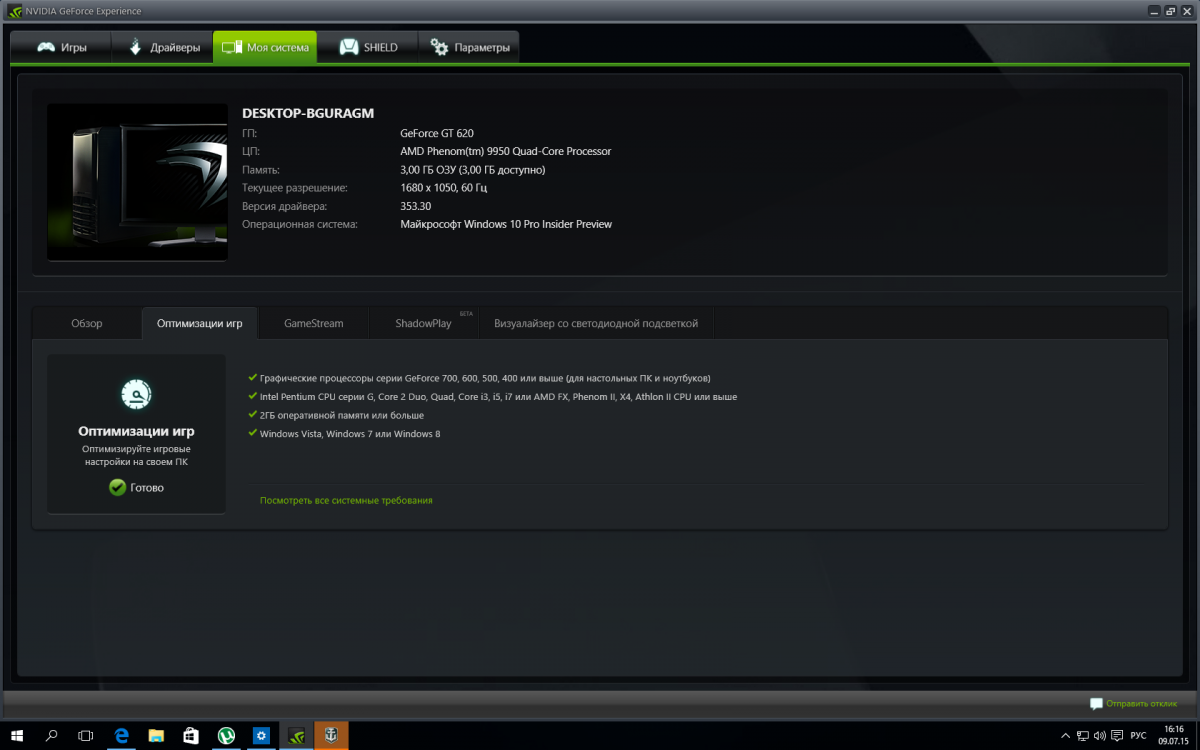
Task: Click the optimization gauge icon
Action: pos(136,396)
